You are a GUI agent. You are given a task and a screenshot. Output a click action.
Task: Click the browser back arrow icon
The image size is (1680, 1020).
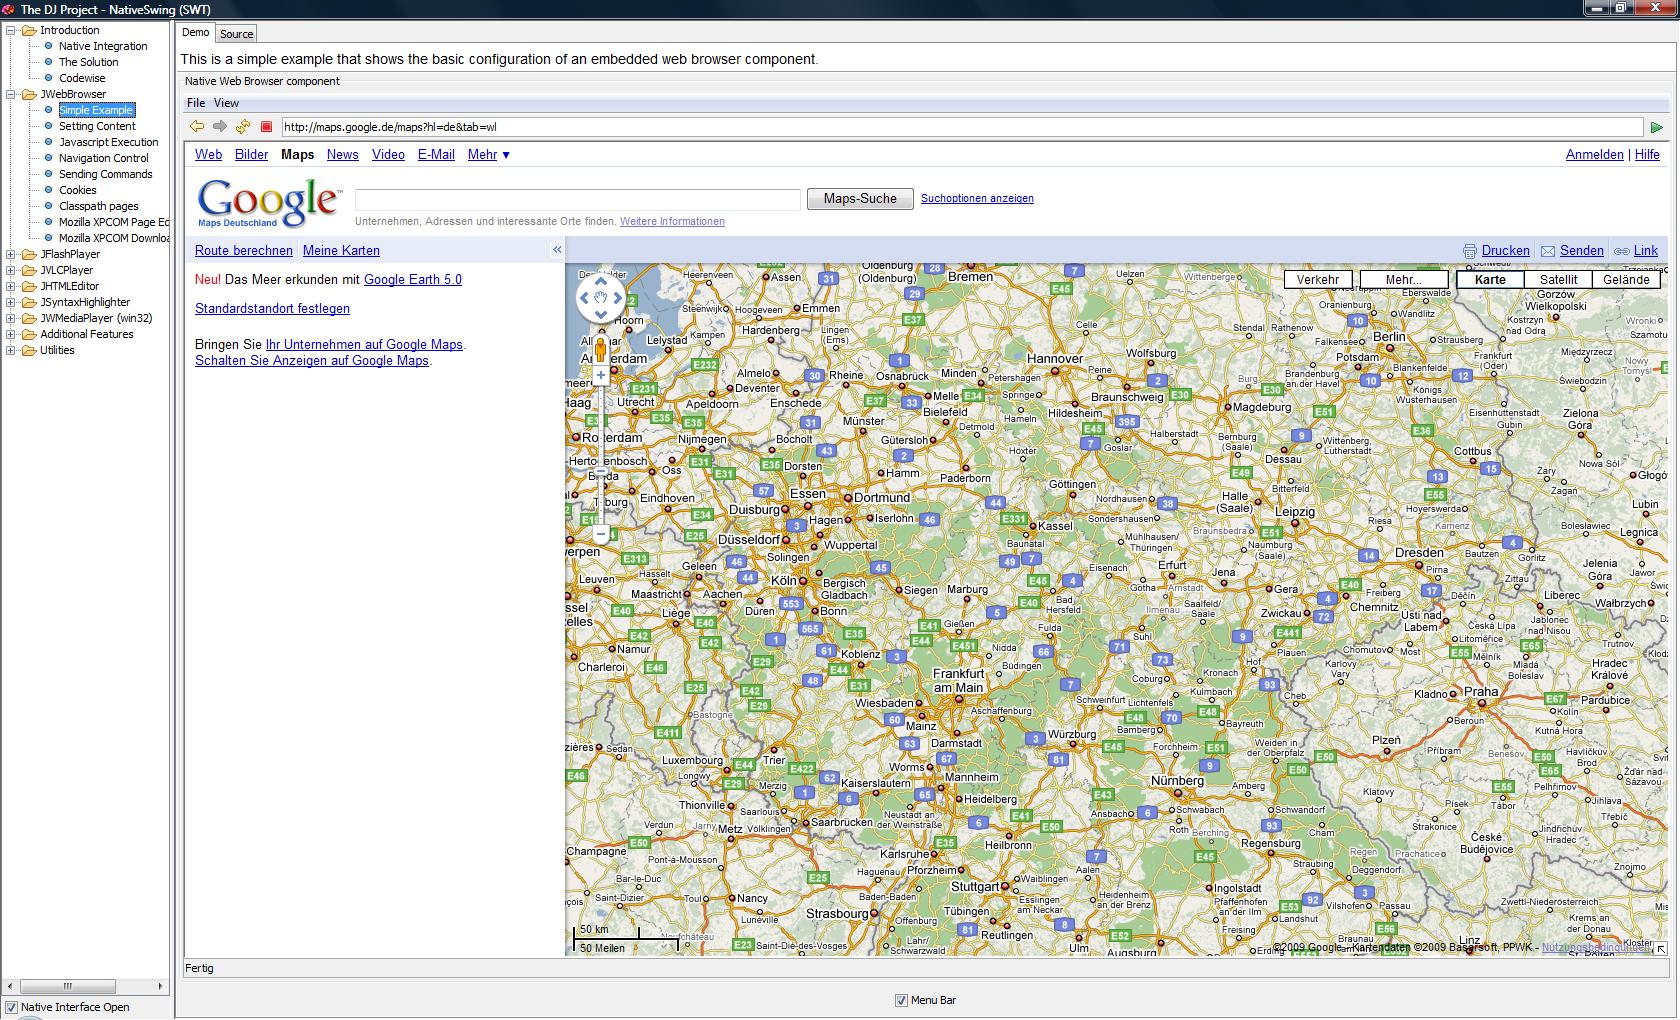coord(197,127)
